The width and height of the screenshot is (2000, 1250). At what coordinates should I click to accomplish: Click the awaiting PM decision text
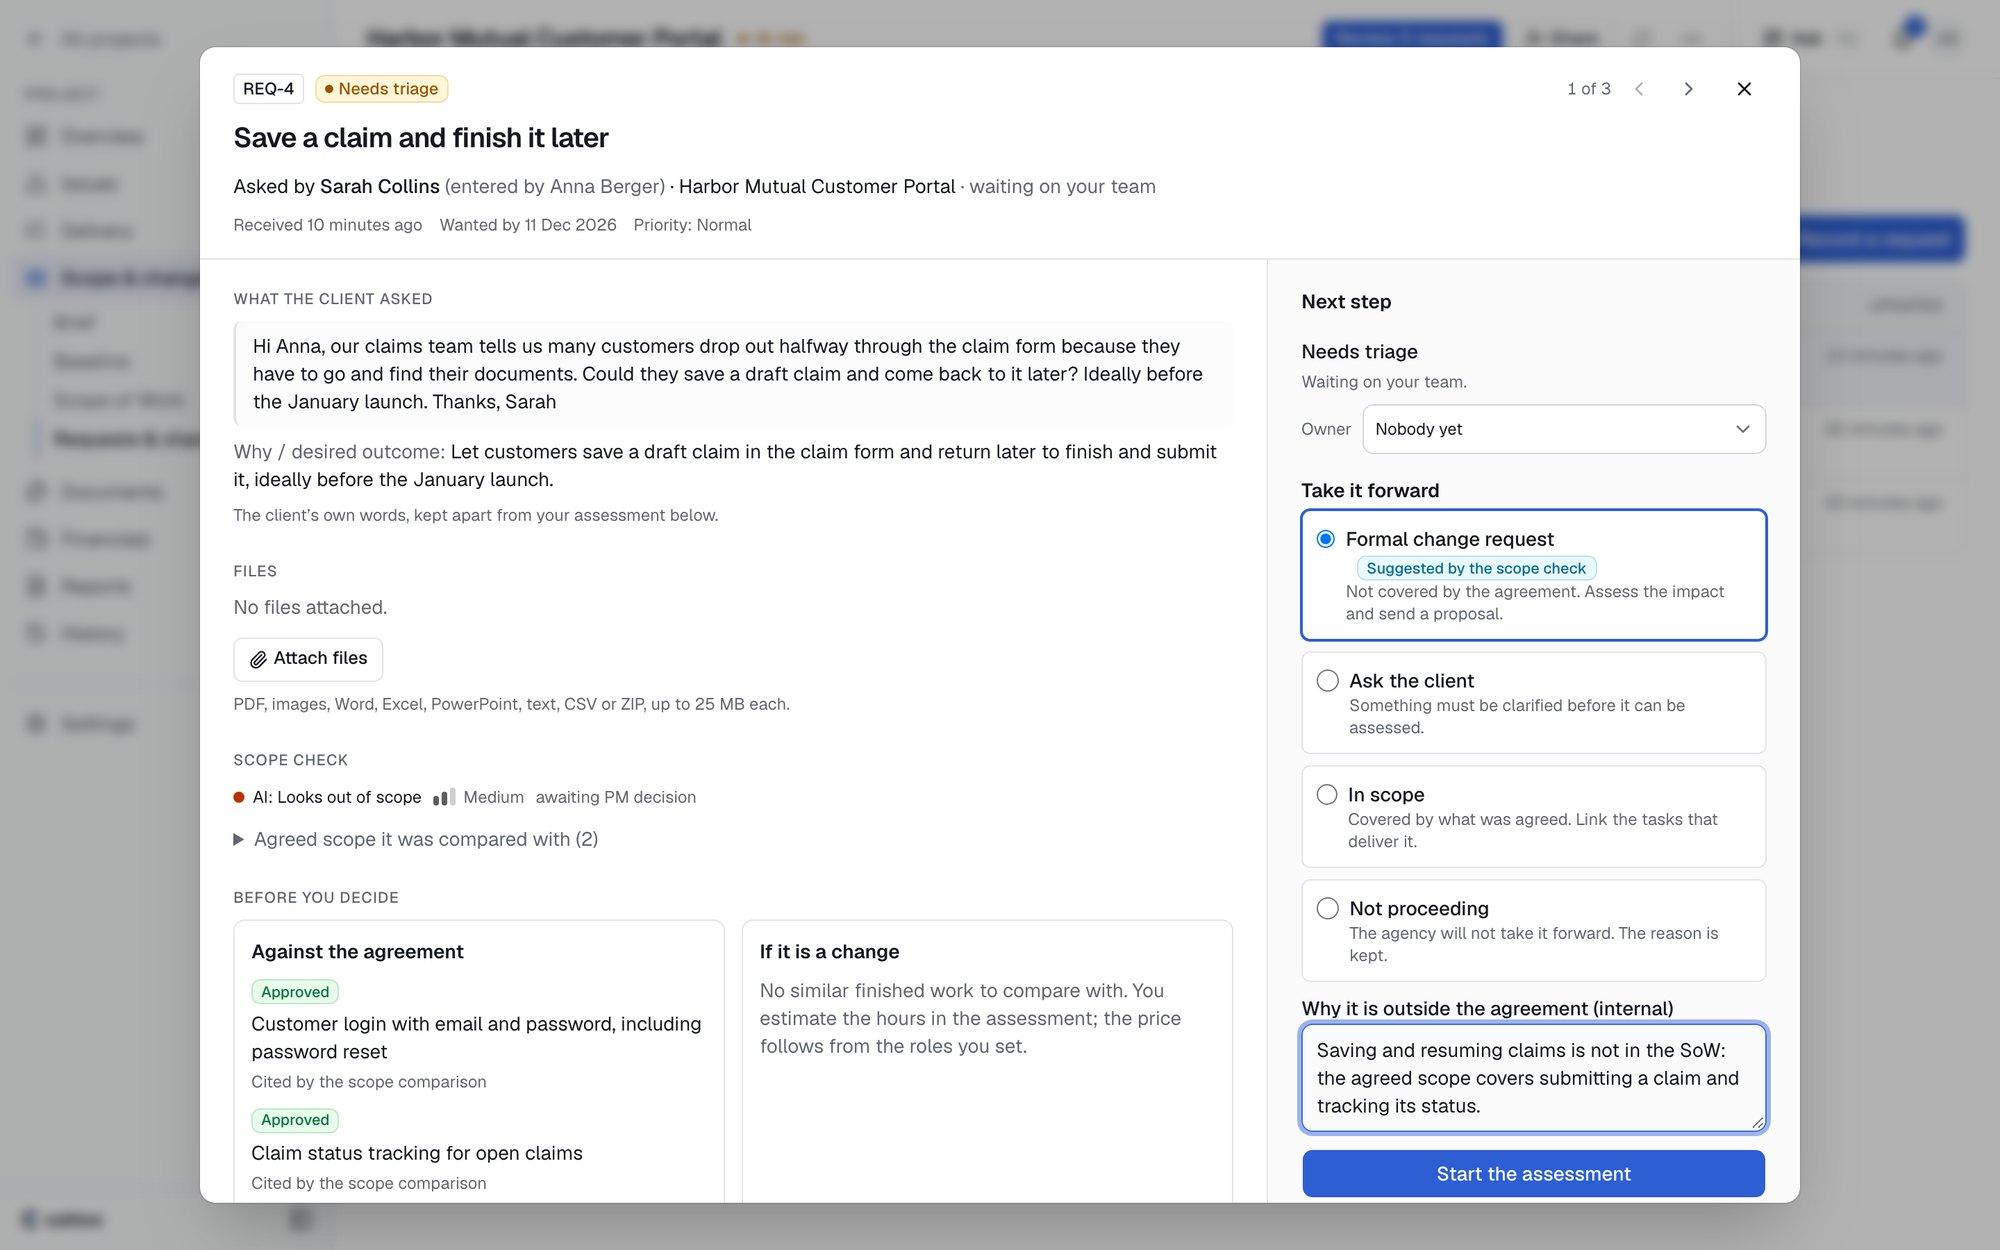coord(616,797)
